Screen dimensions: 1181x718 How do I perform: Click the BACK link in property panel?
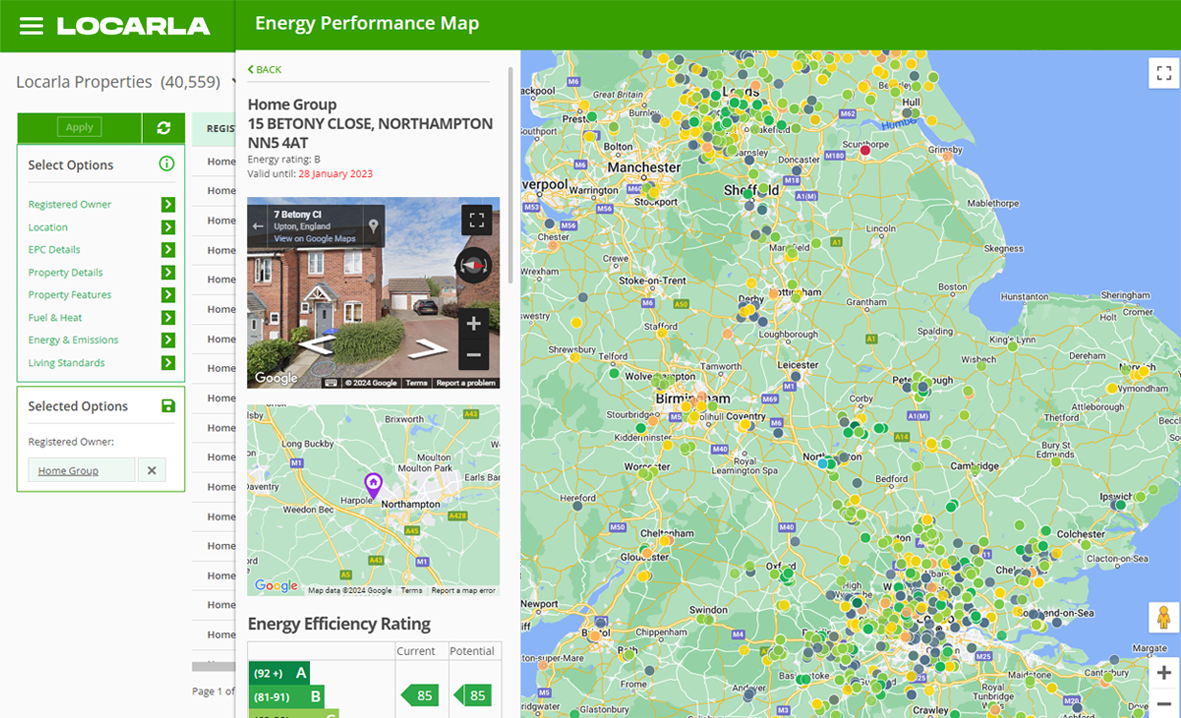point(264,69)
